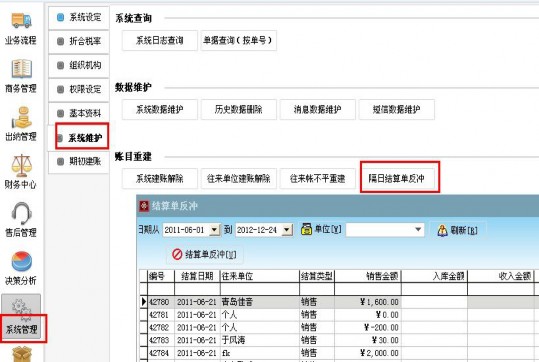Expand the end date 2012-12-24 dropdown

tap(287, 230)
